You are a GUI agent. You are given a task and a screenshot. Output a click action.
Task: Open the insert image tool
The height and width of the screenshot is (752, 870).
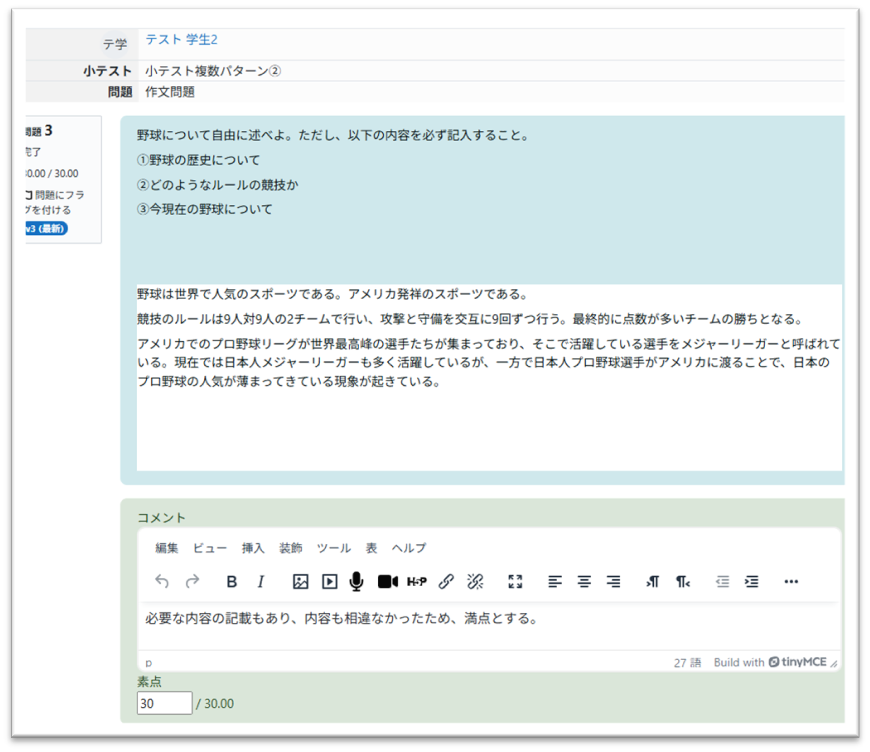pyautogui.click(x=299, y=582)
